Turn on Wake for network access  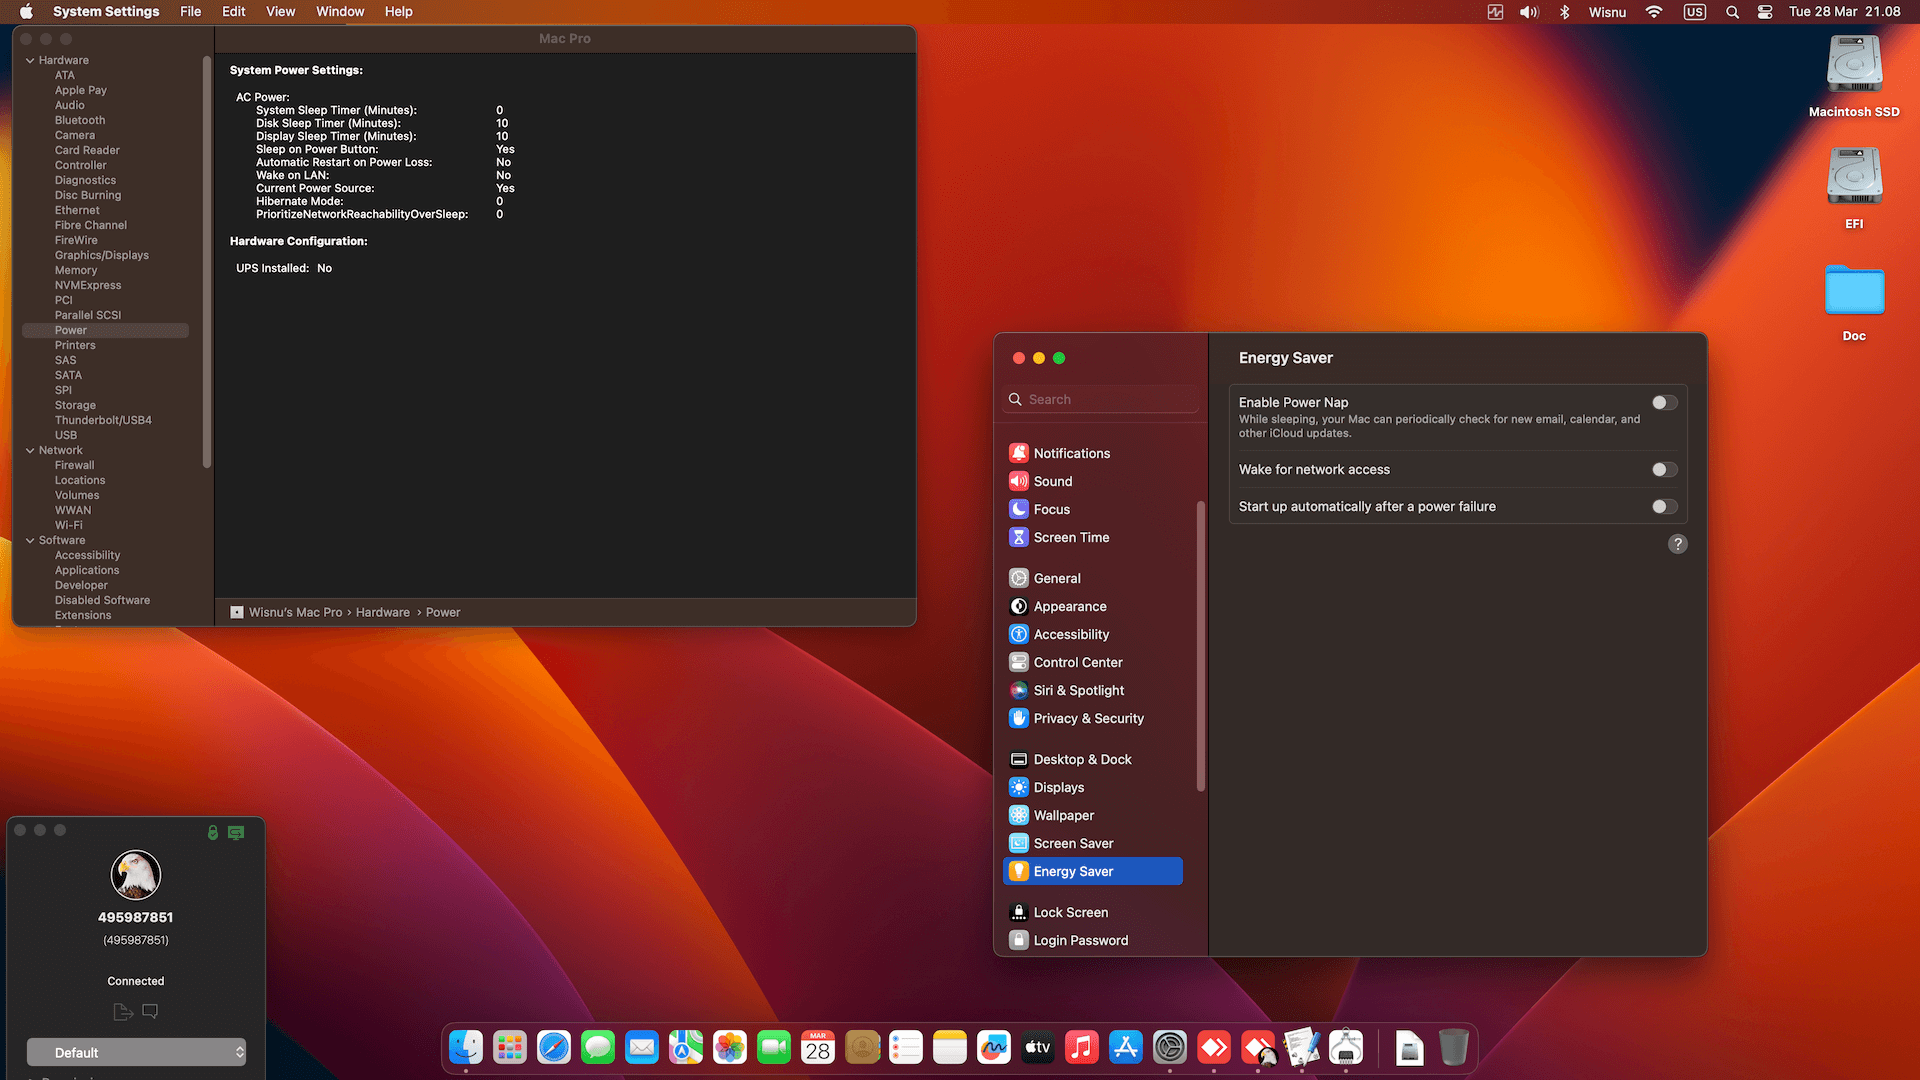[1664, 469]
